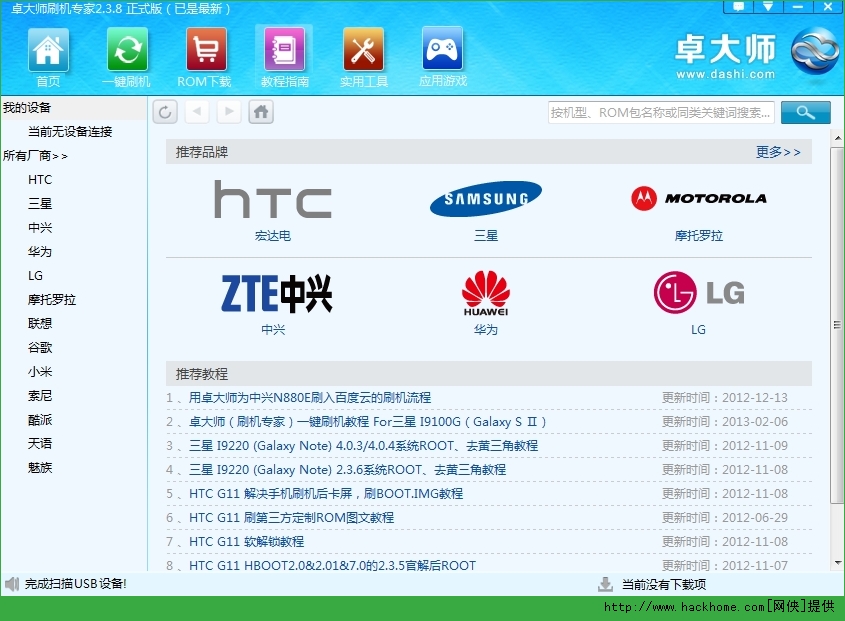Select 中兴 in the manufacturer sidebar
The image size is (845, 621).
[40, 227]
